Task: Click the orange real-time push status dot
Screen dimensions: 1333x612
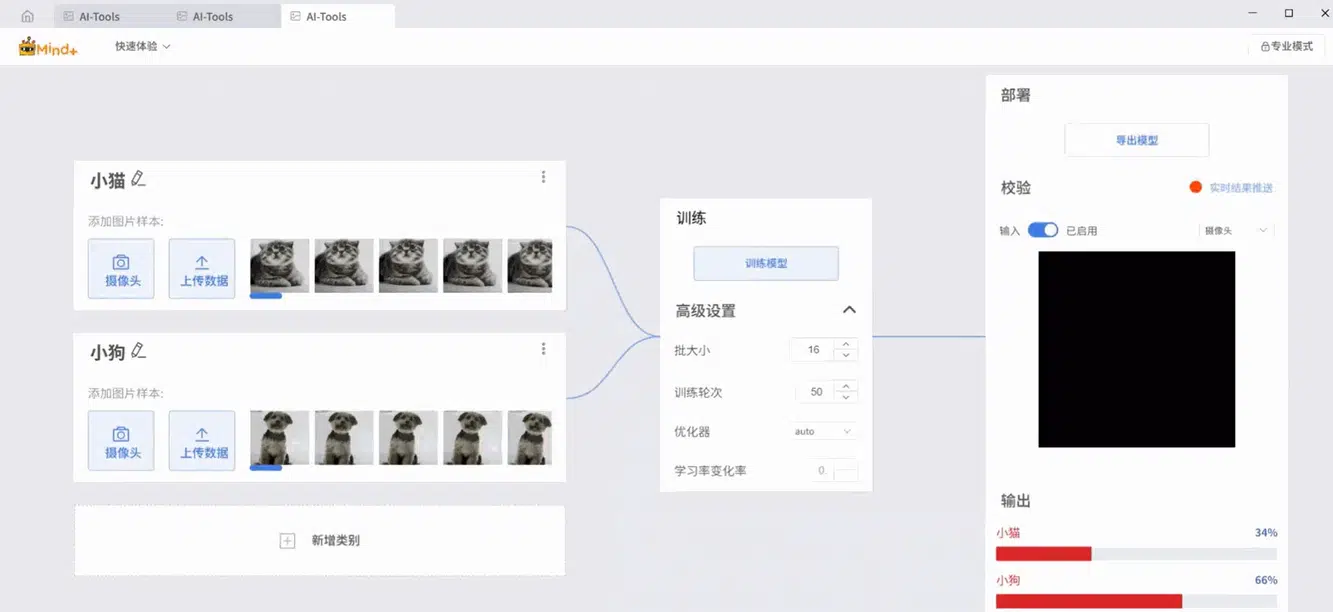Action: click(1195, 187)
